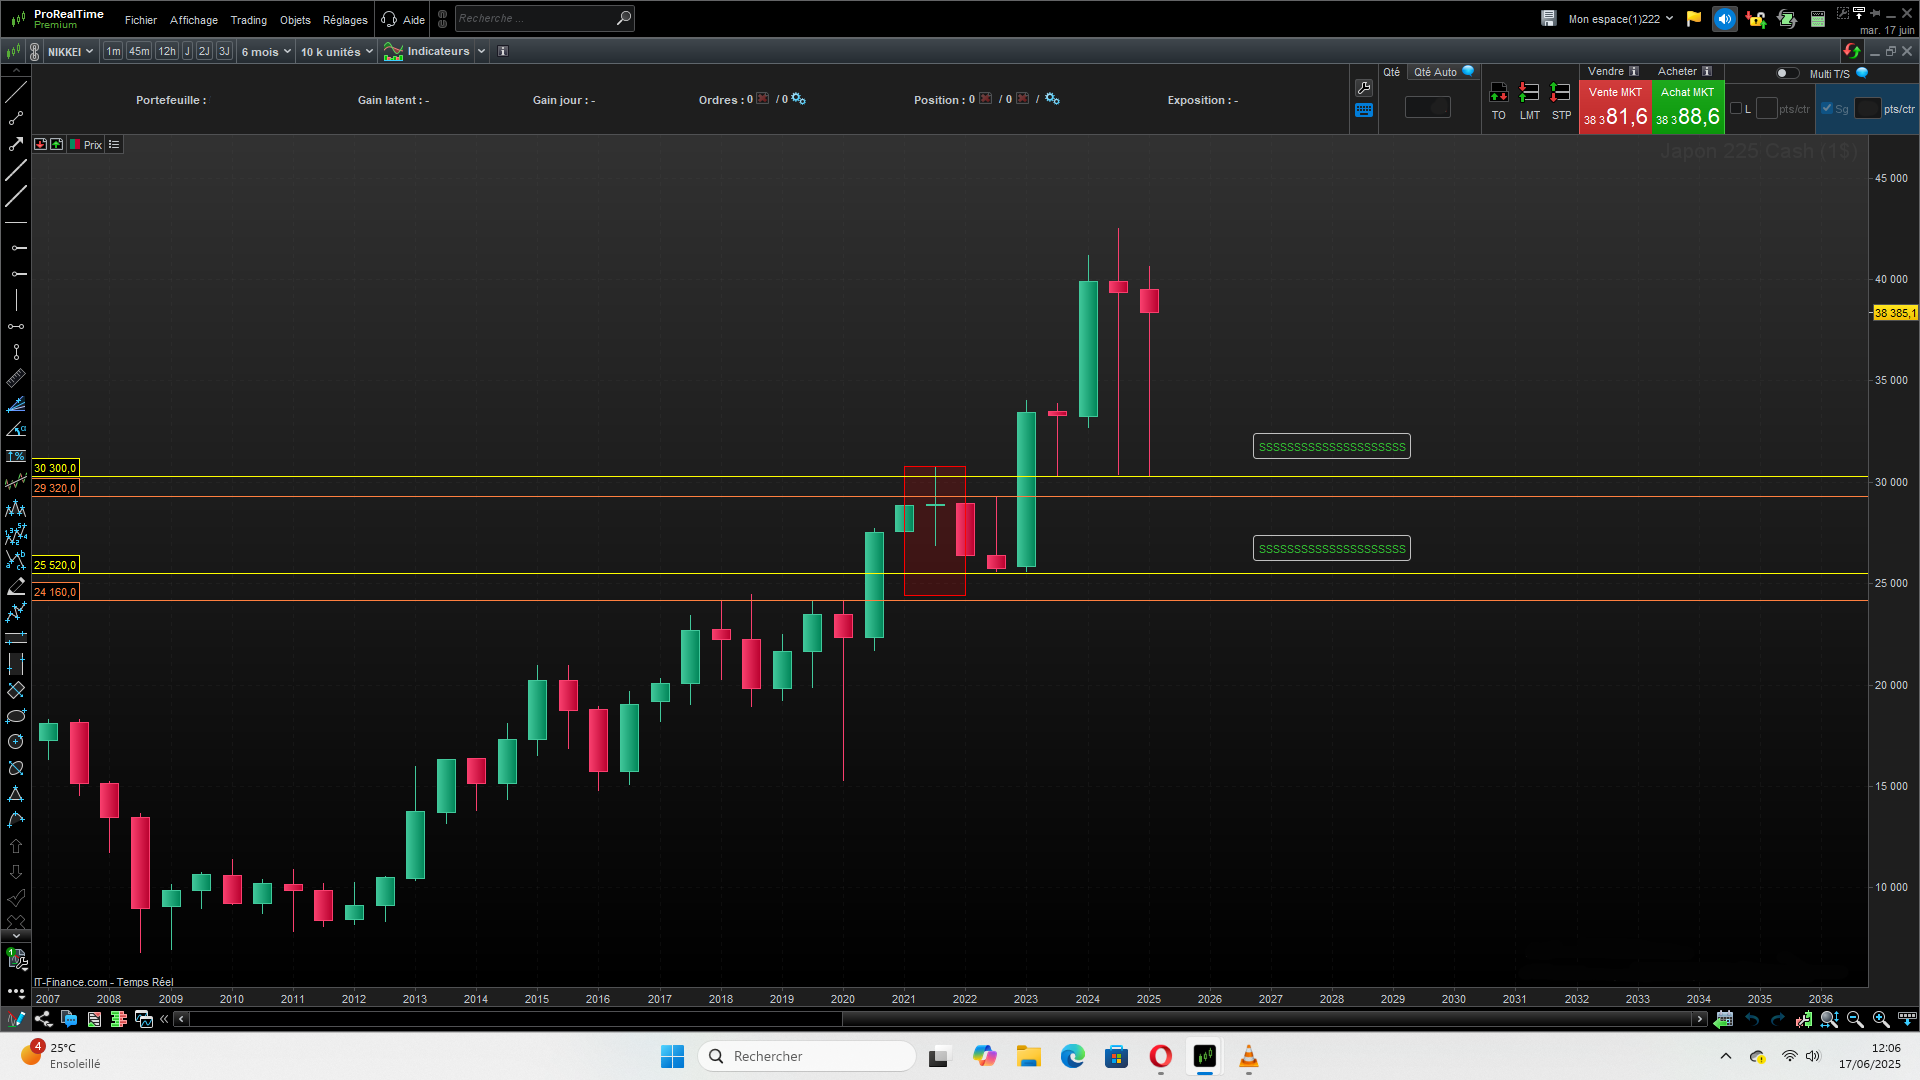Open the NIKKEI instrument dropdown

coord(70,52)
